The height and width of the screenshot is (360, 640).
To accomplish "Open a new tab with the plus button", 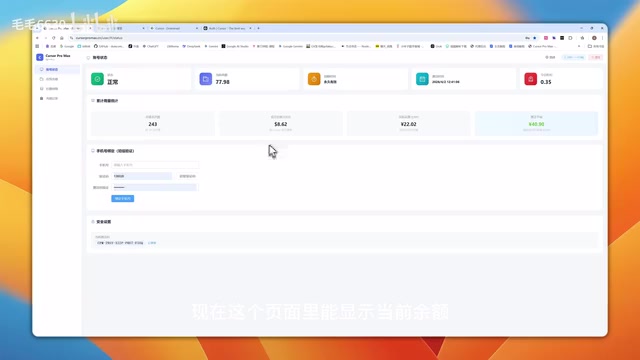I will pos(258,28).
